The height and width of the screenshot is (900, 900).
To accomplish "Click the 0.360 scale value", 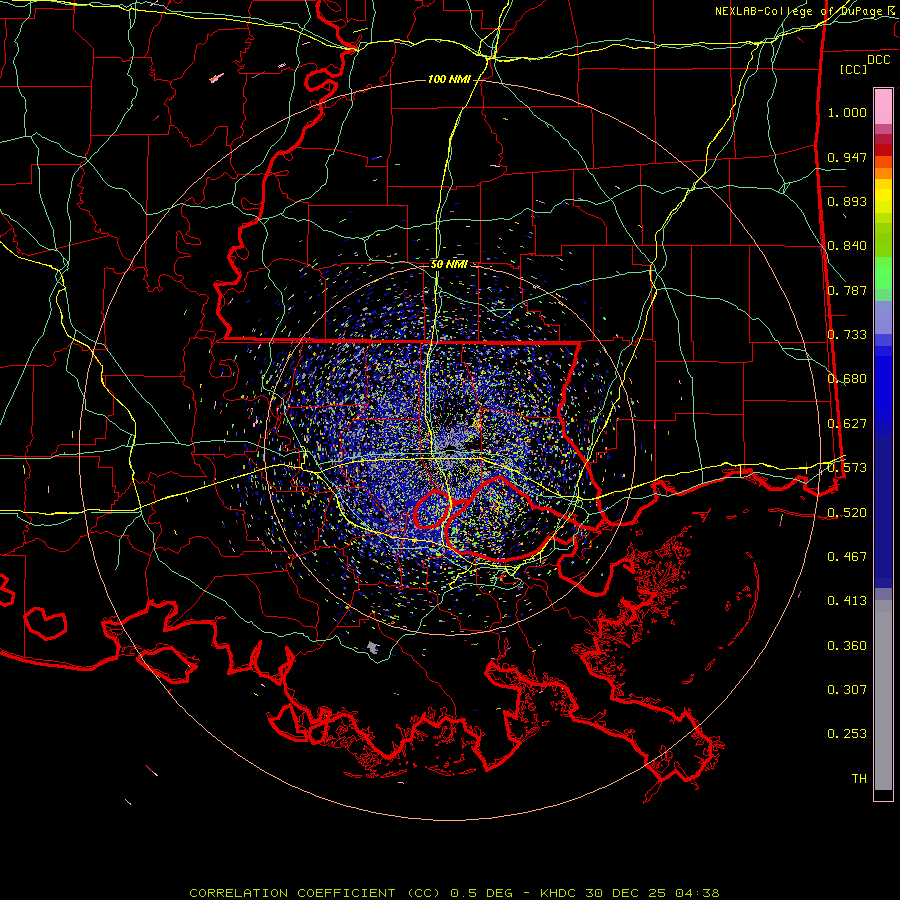I will point(847,646).
